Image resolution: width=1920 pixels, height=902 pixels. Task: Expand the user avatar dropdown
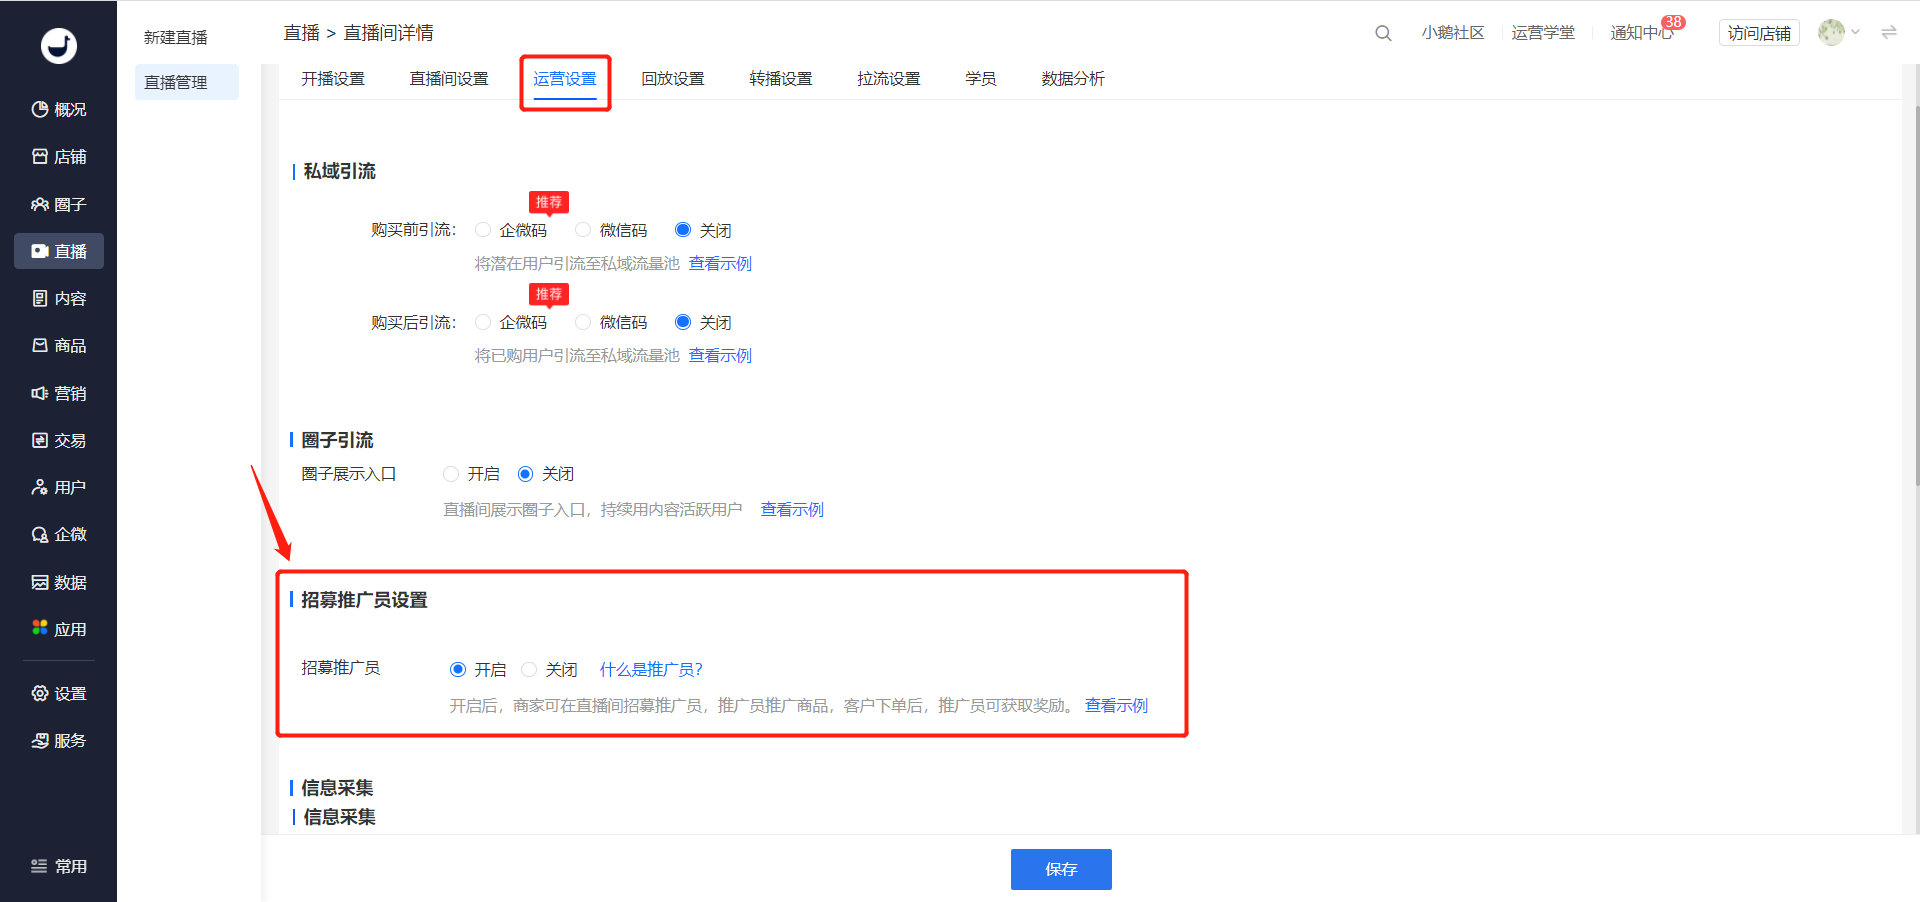pos(1838,33)
